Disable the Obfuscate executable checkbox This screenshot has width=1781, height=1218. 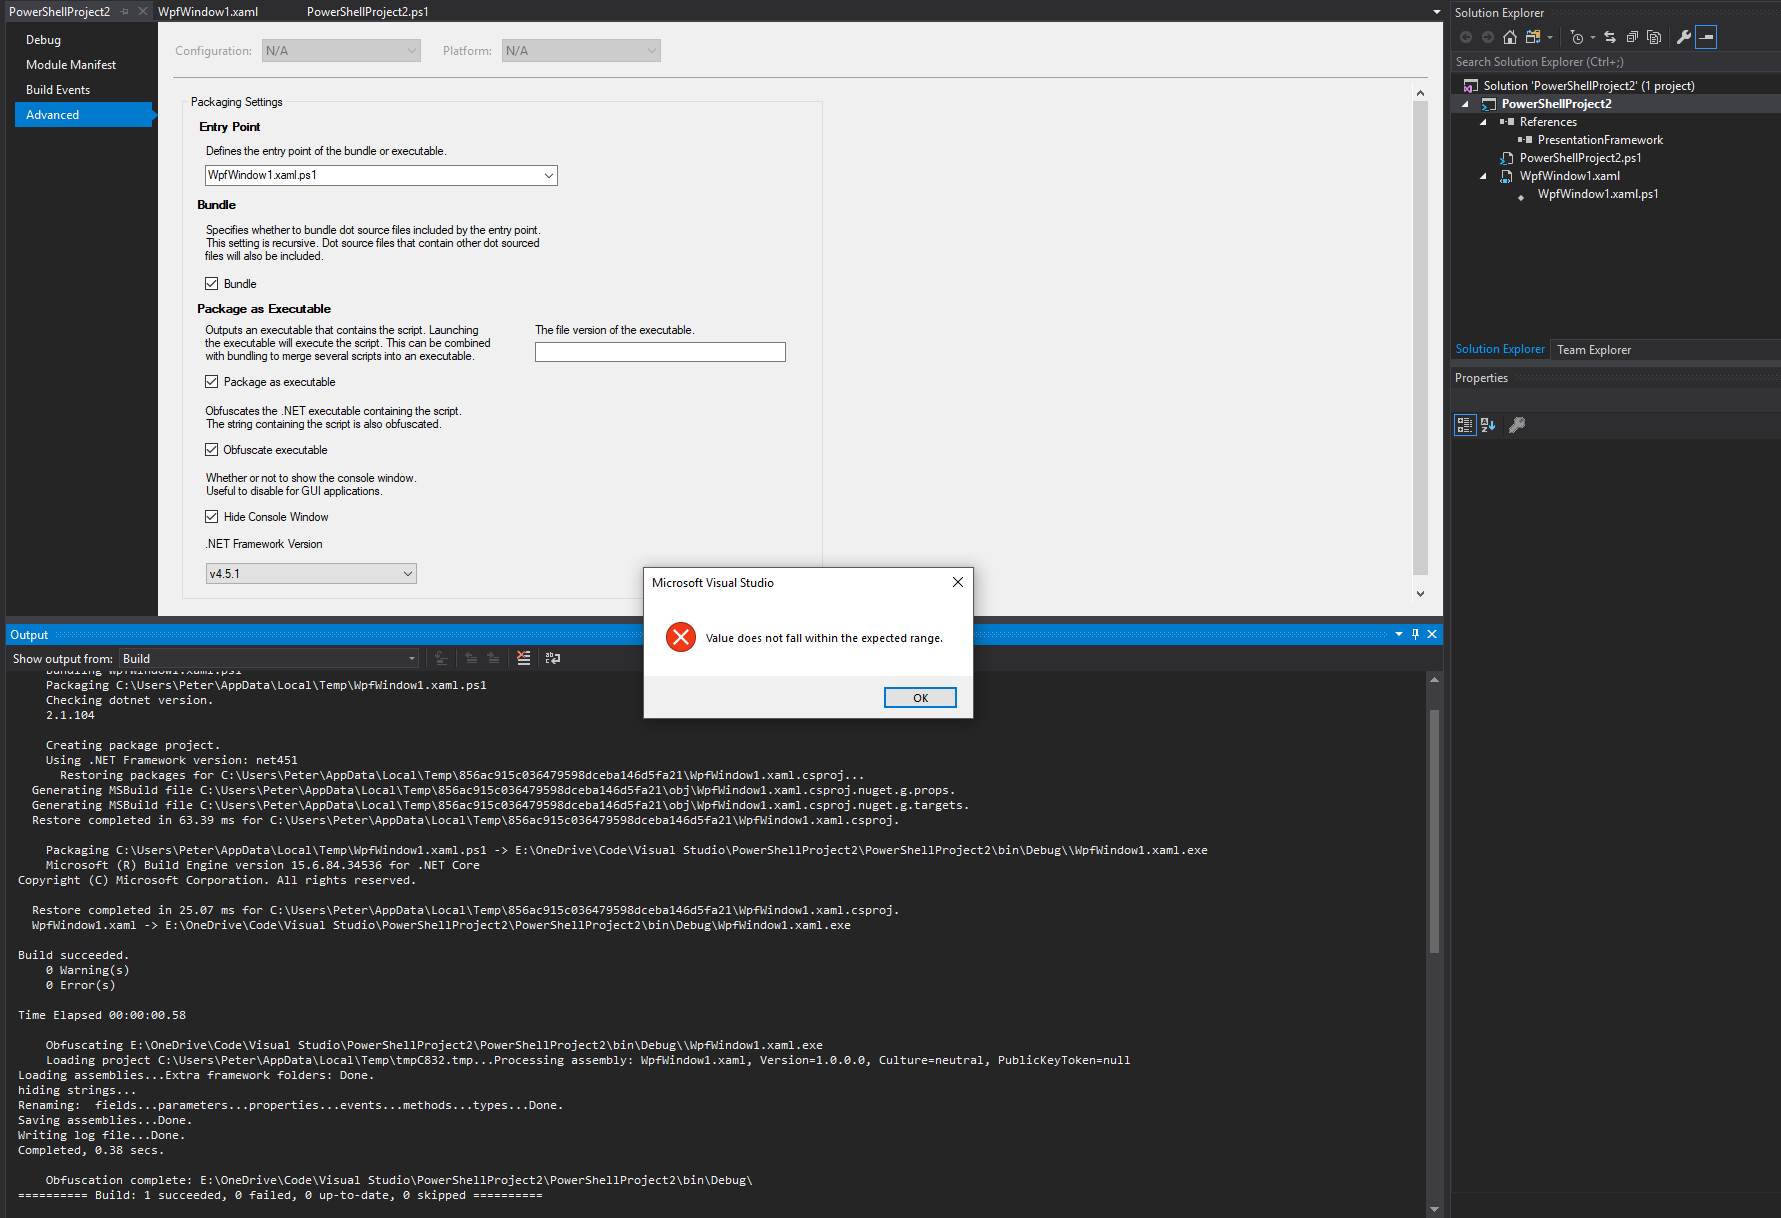pos(212,449)
